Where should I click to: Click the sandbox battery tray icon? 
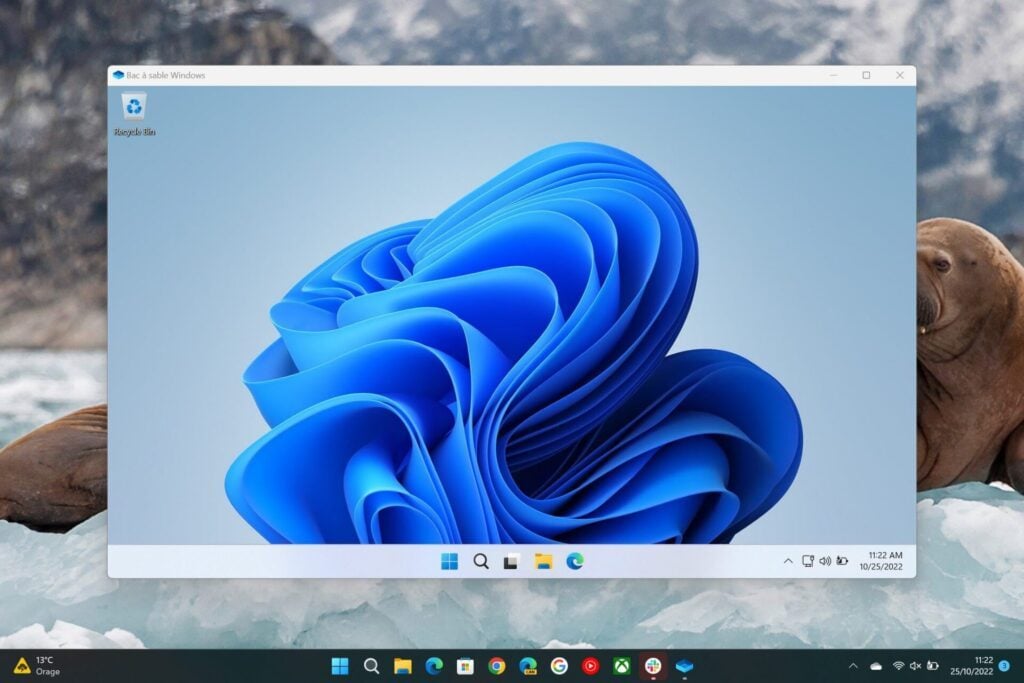[x=842, y=561]
